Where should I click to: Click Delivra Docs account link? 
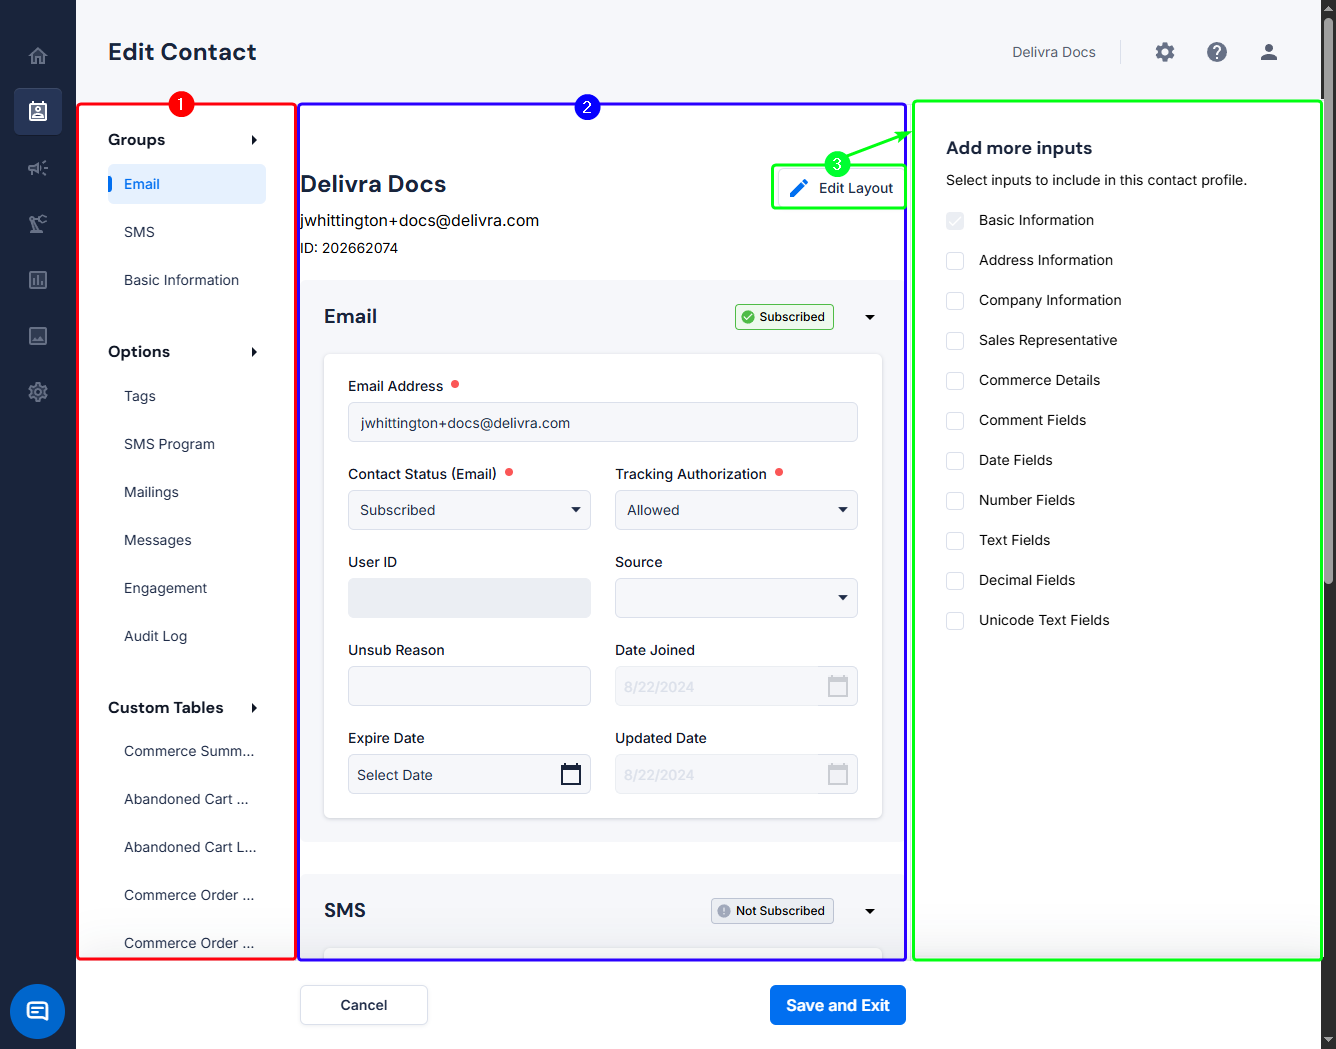[x=1054, y=52]
